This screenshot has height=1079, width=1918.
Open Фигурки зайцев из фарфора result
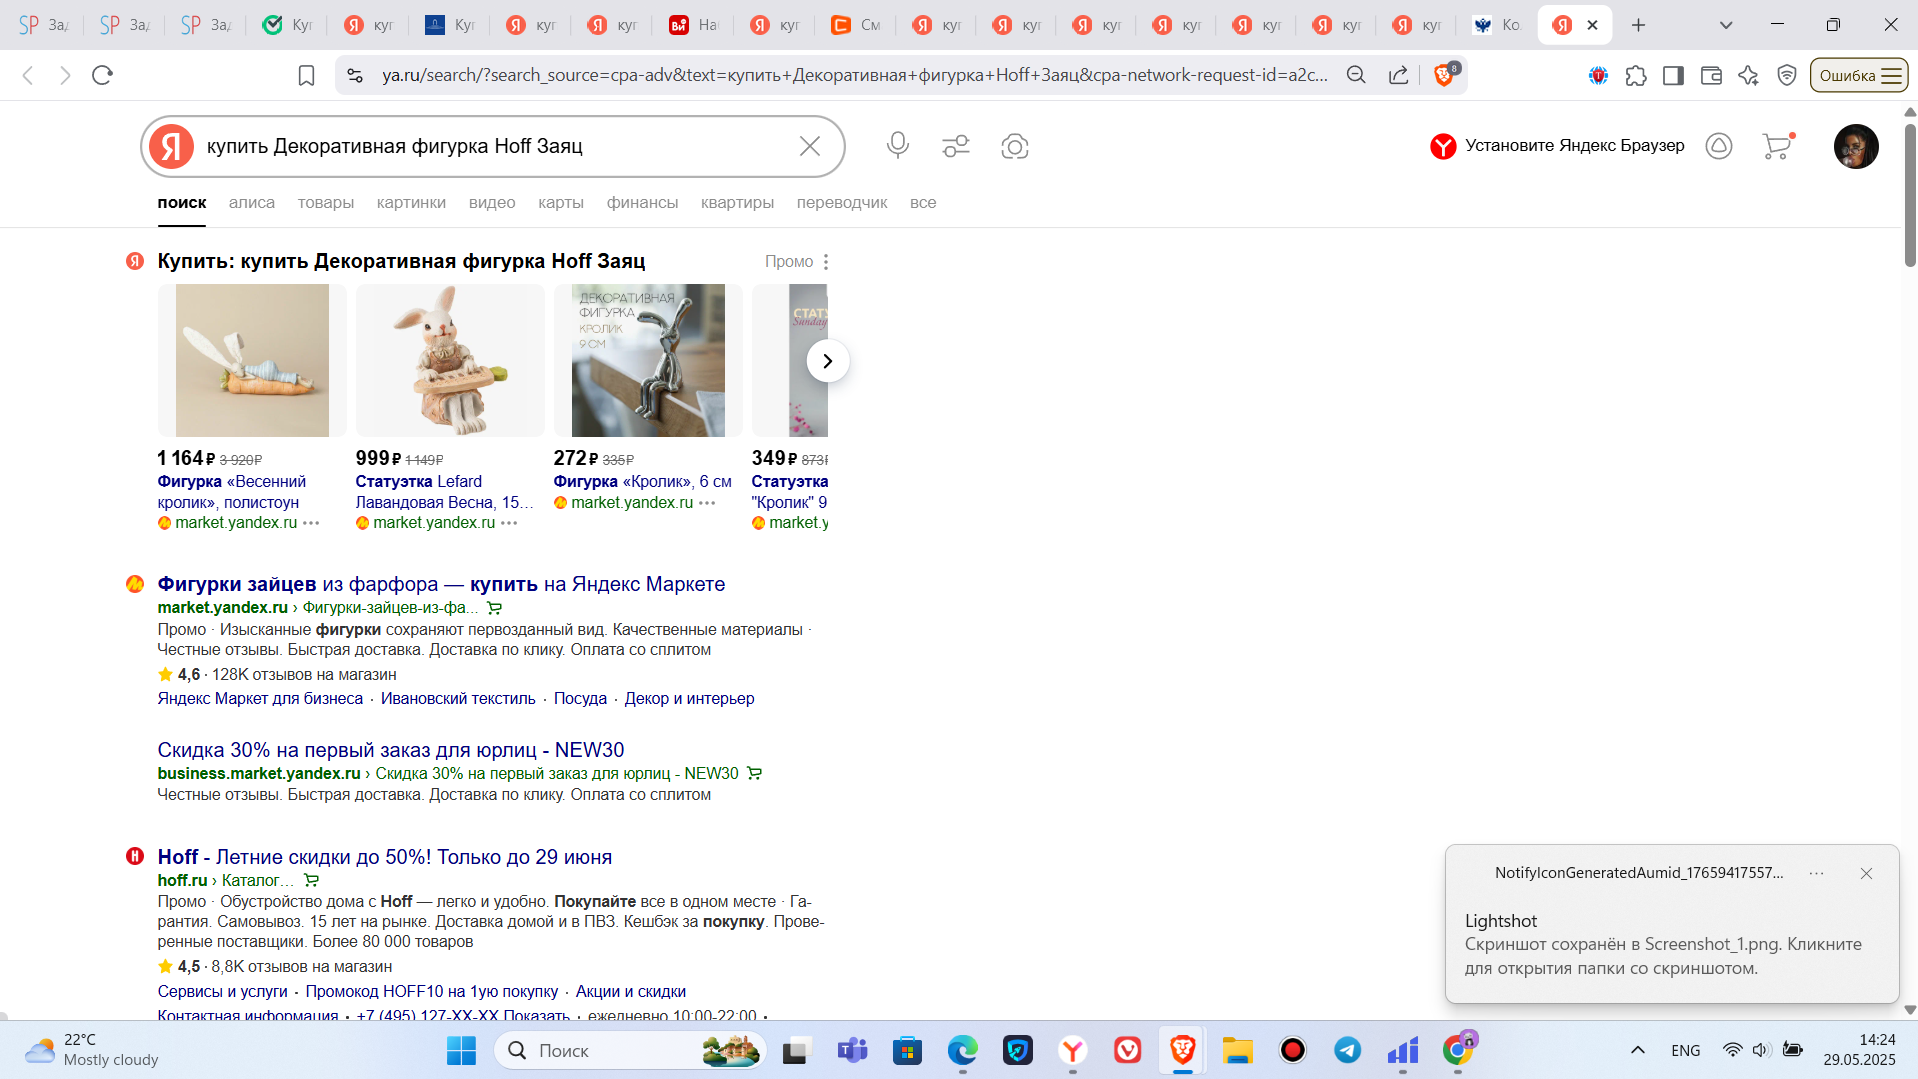tap(441, 584)
